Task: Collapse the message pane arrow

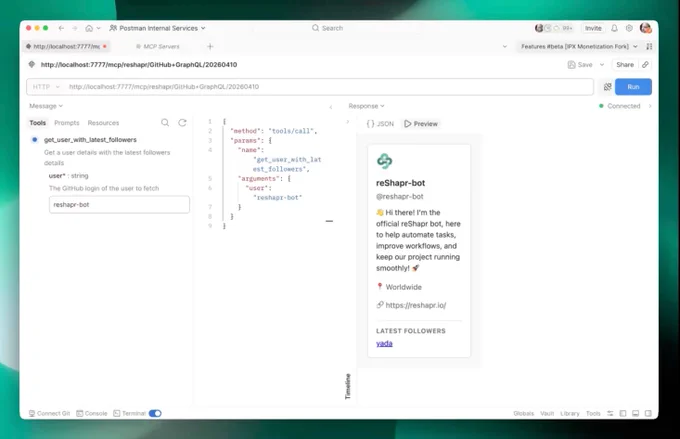Action: [x=330, y=107]
